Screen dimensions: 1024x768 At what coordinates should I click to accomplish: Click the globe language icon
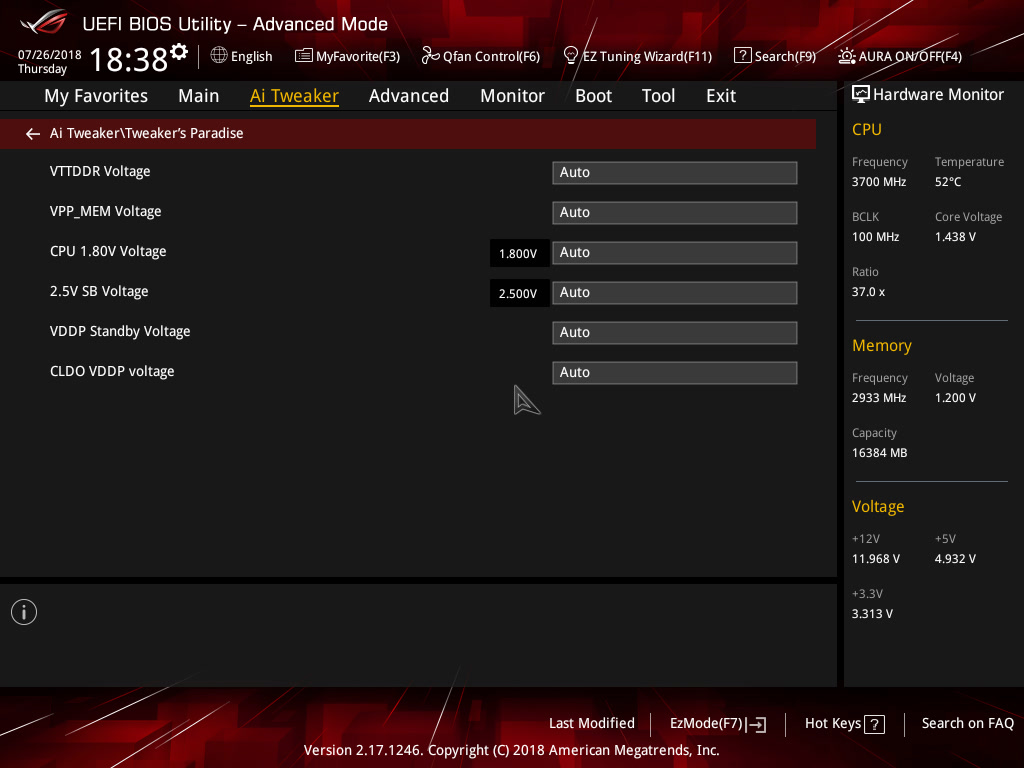[x=219, y=56]
